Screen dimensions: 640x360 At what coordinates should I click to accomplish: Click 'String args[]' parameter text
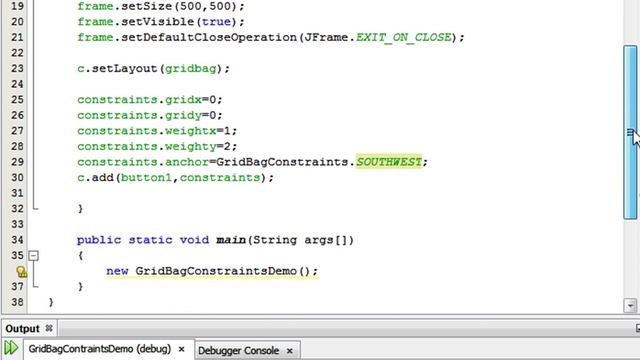click(300, 240)
